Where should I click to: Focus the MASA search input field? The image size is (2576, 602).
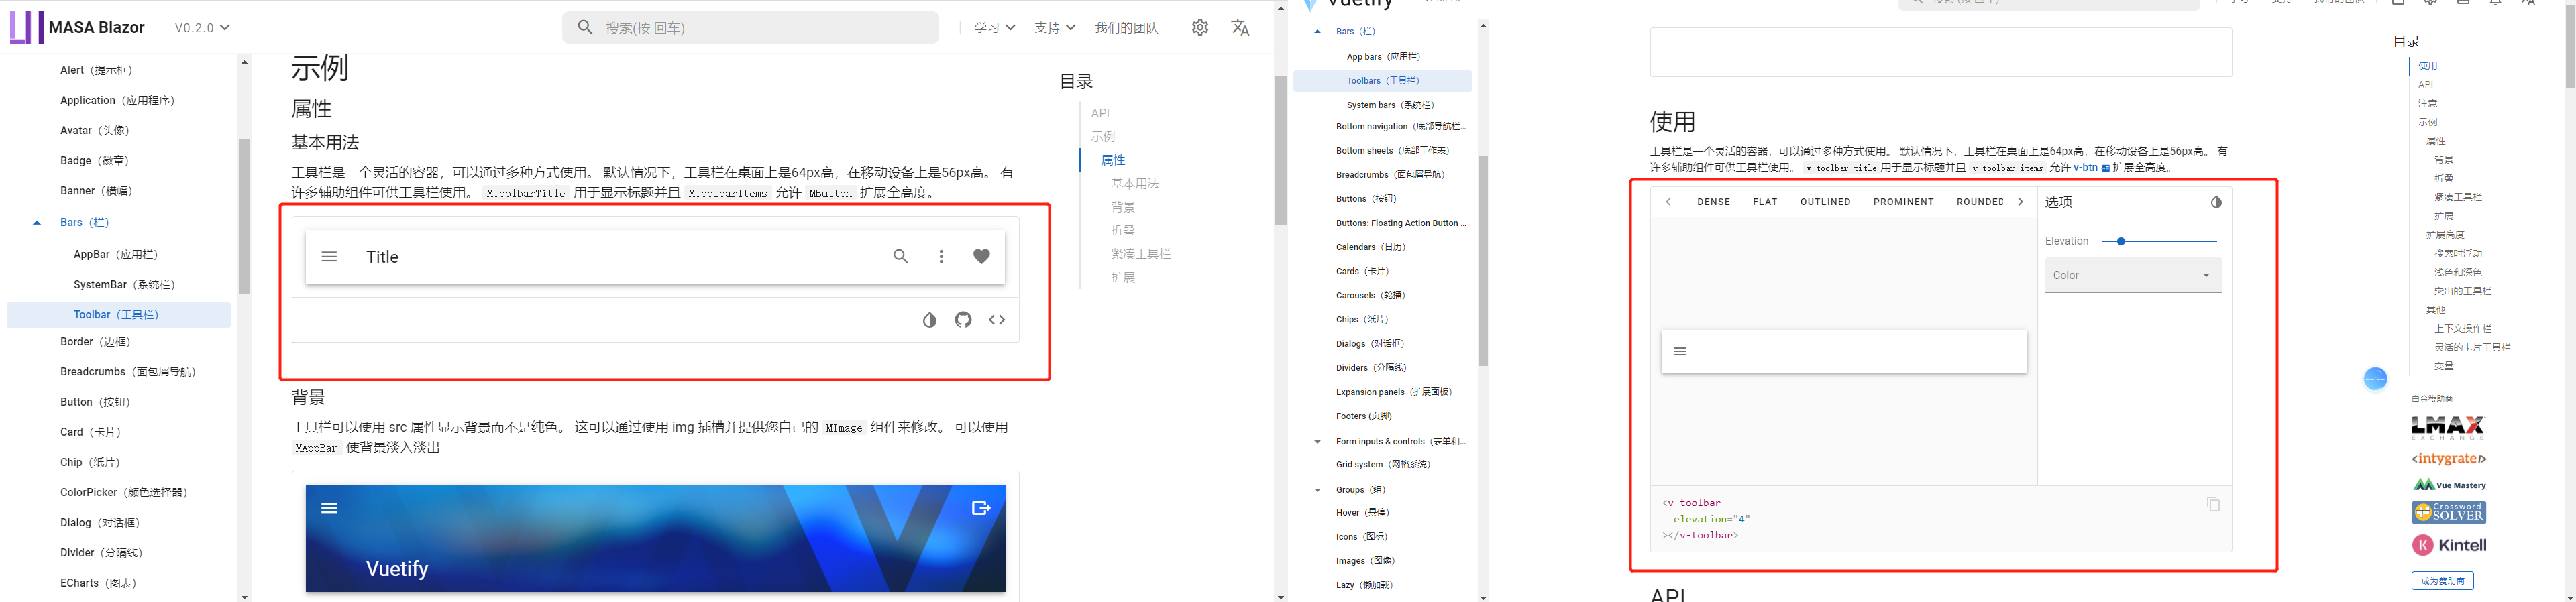pyautogui.click(x=750, y=27)
